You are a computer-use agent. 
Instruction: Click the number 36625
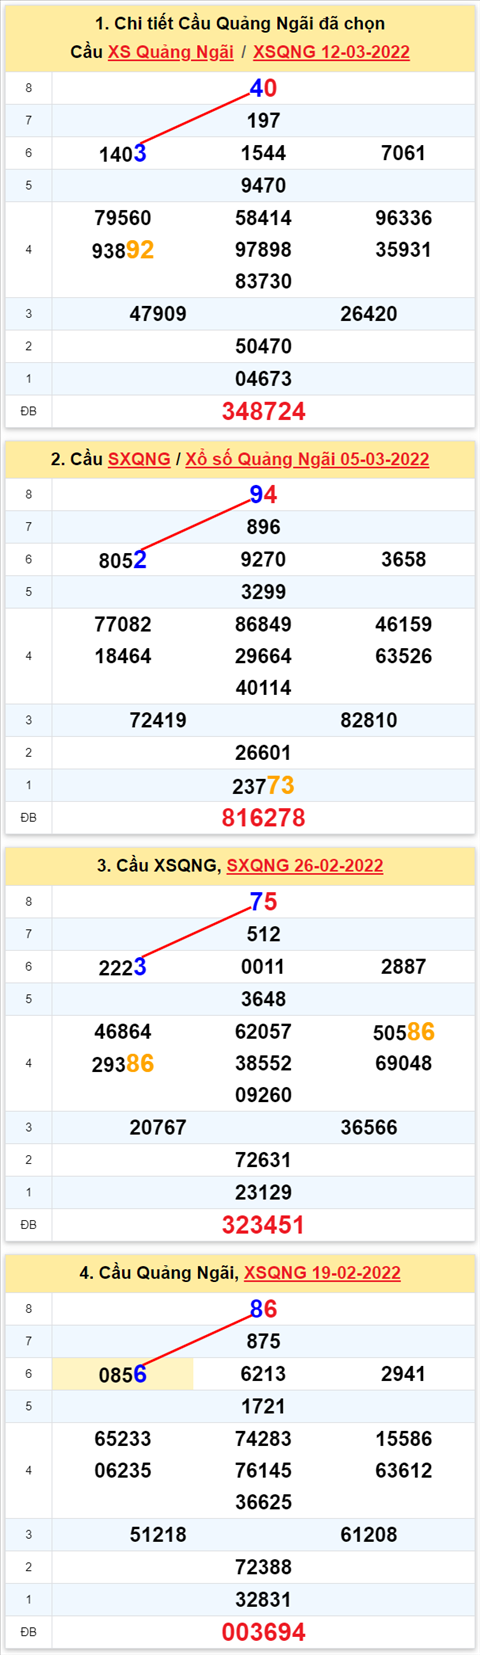[x=263, y=1502]
